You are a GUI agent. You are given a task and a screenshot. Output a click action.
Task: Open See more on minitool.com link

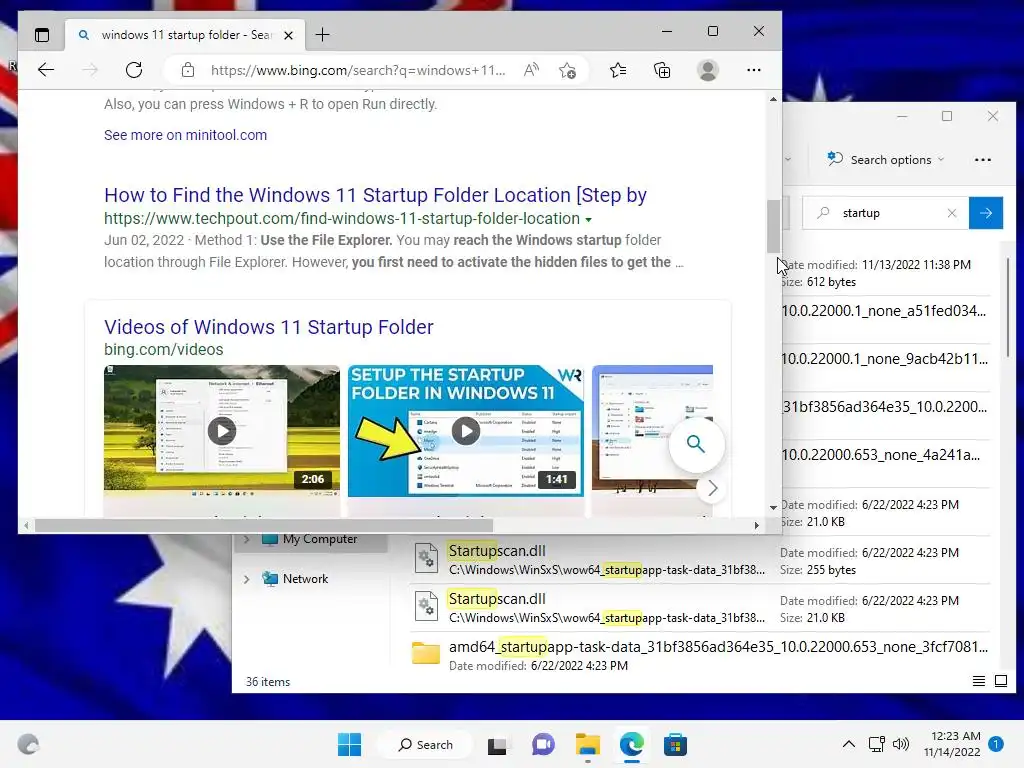[185, 135]
